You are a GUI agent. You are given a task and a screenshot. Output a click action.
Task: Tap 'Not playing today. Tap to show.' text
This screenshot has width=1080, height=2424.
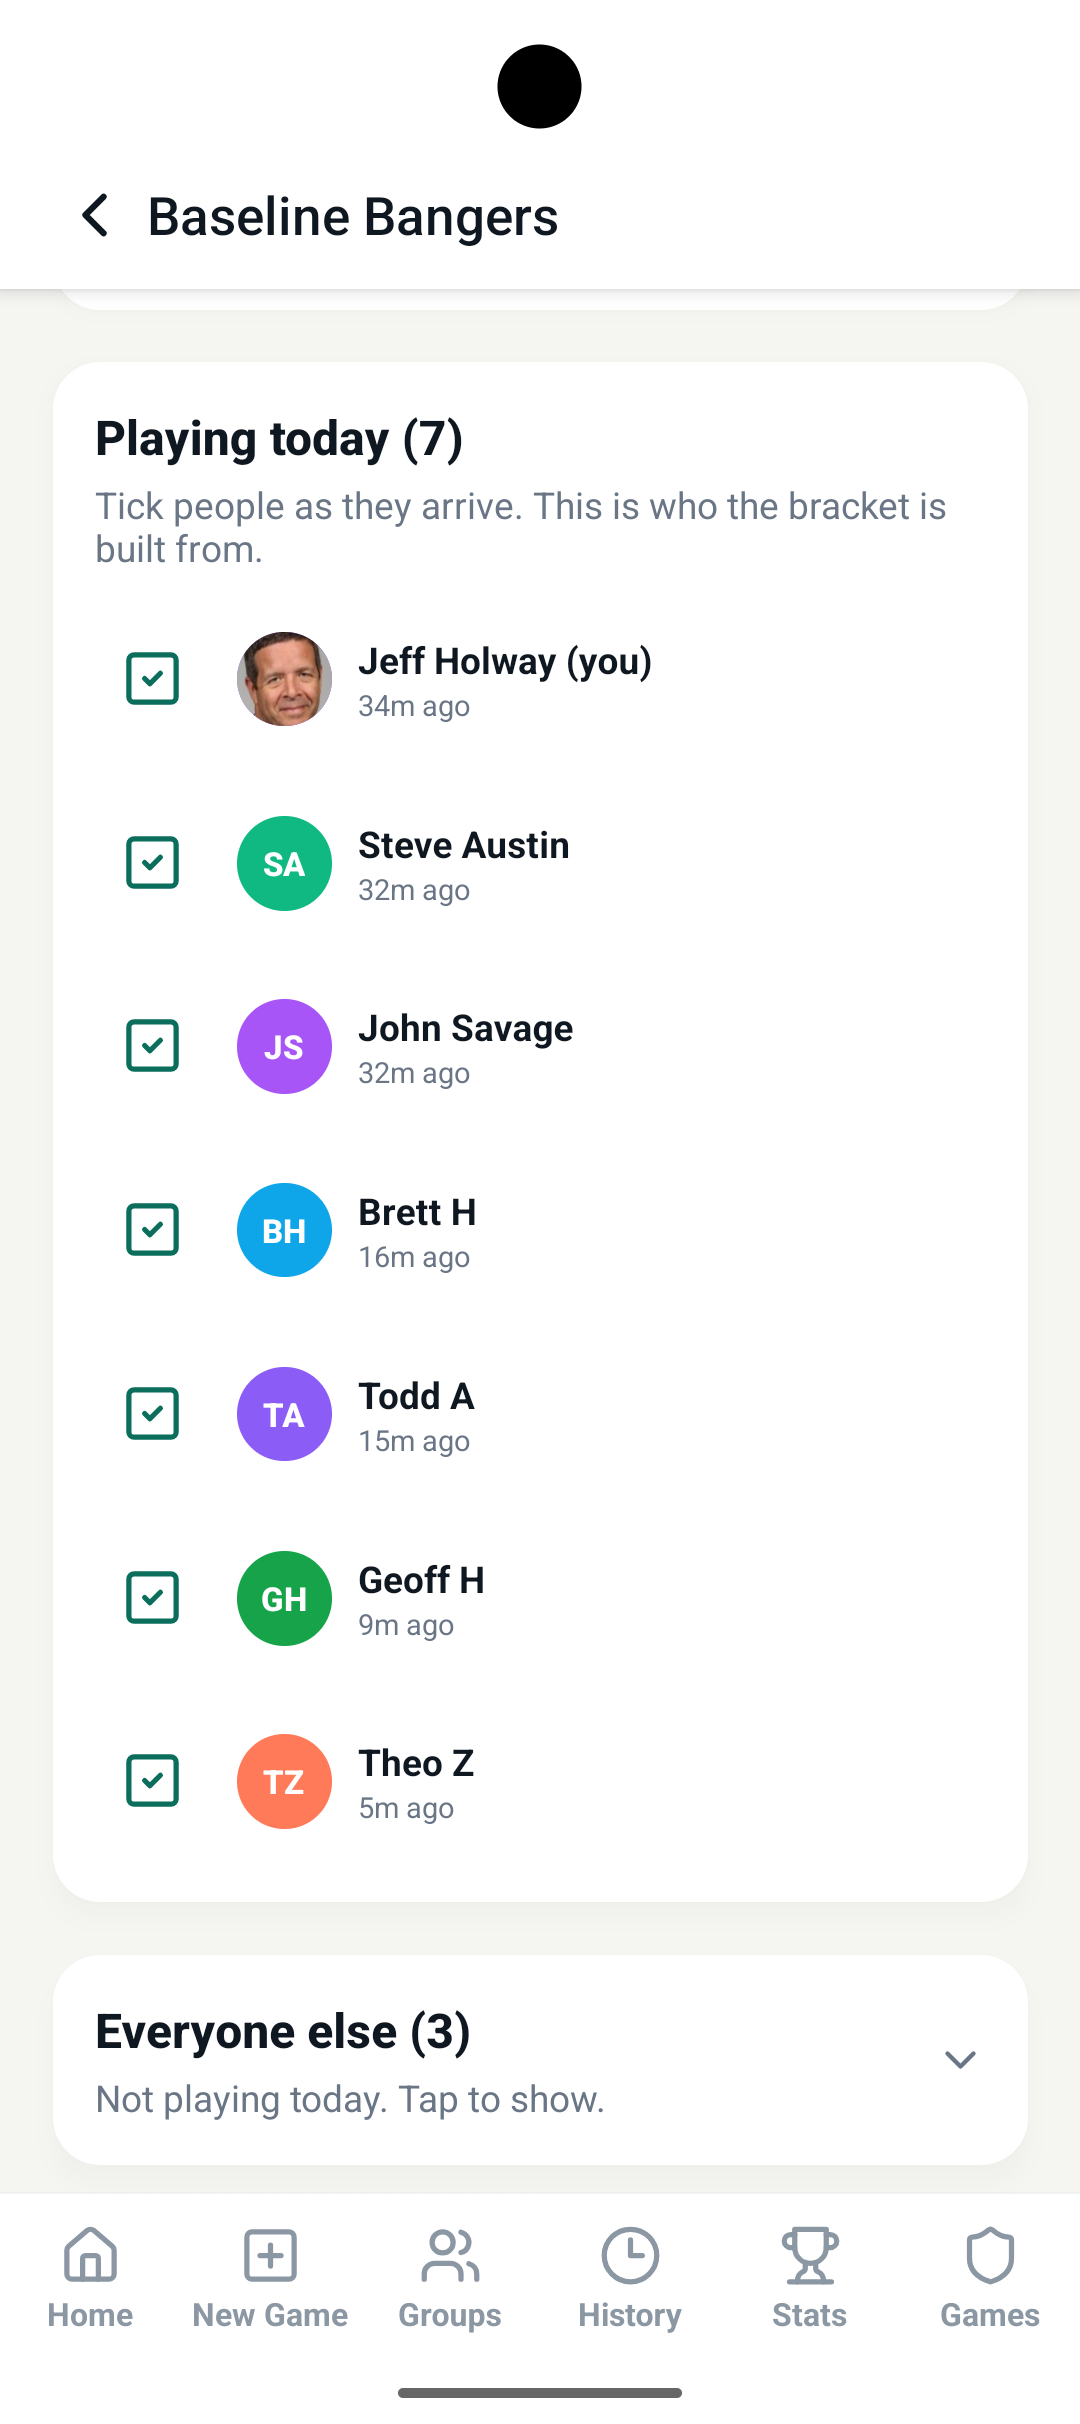350,2099
